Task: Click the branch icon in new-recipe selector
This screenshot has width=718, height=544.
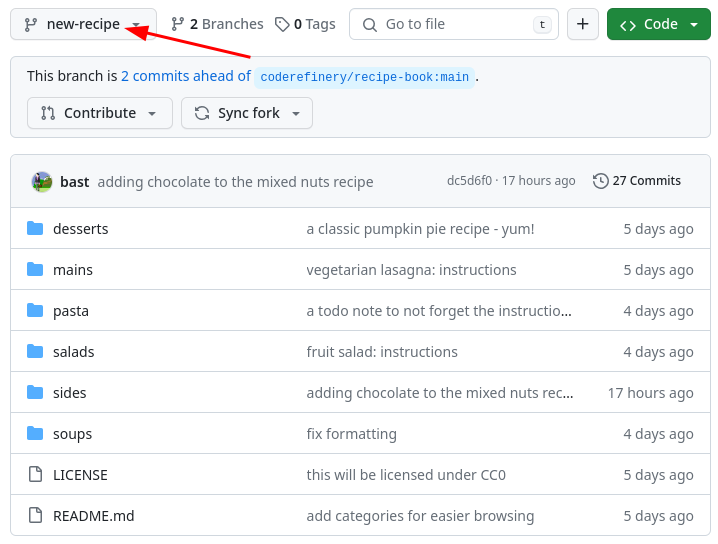Action: coord(31,24)
